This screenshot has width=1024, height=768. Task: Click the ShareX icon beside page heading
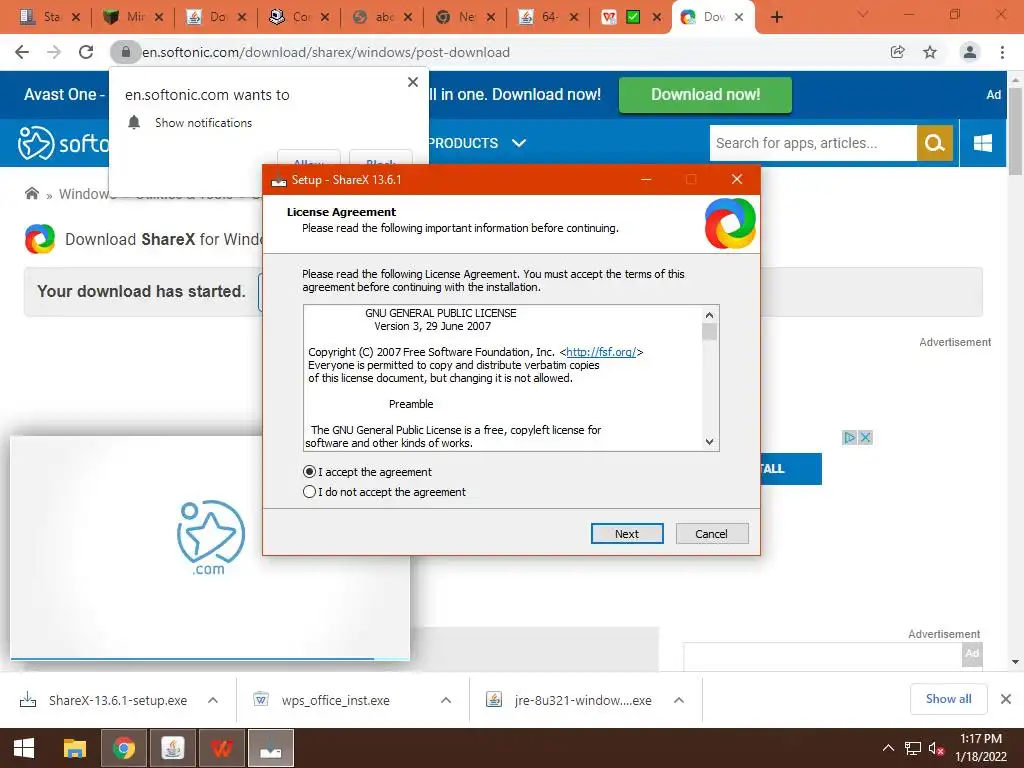[x=40, y=239]
